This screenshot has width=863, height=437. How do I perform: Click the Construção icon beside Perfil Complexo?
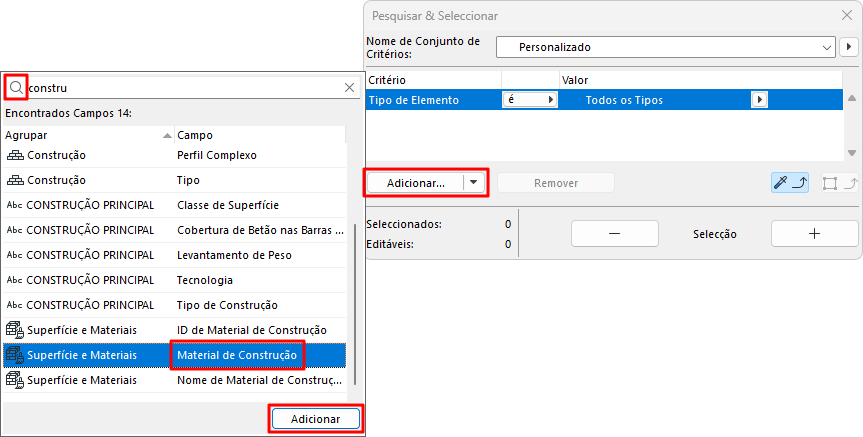coord(15,155)
